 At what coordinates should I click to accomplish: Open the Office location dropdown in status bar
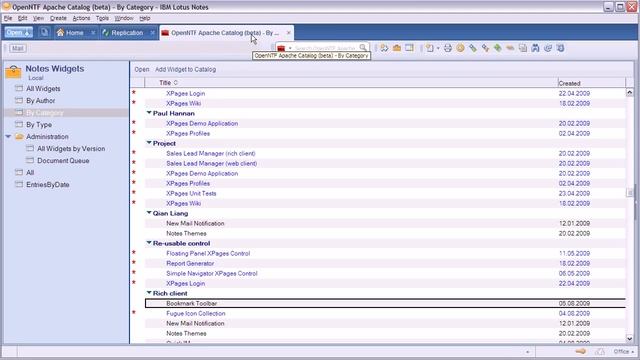(x=624, y=351)
